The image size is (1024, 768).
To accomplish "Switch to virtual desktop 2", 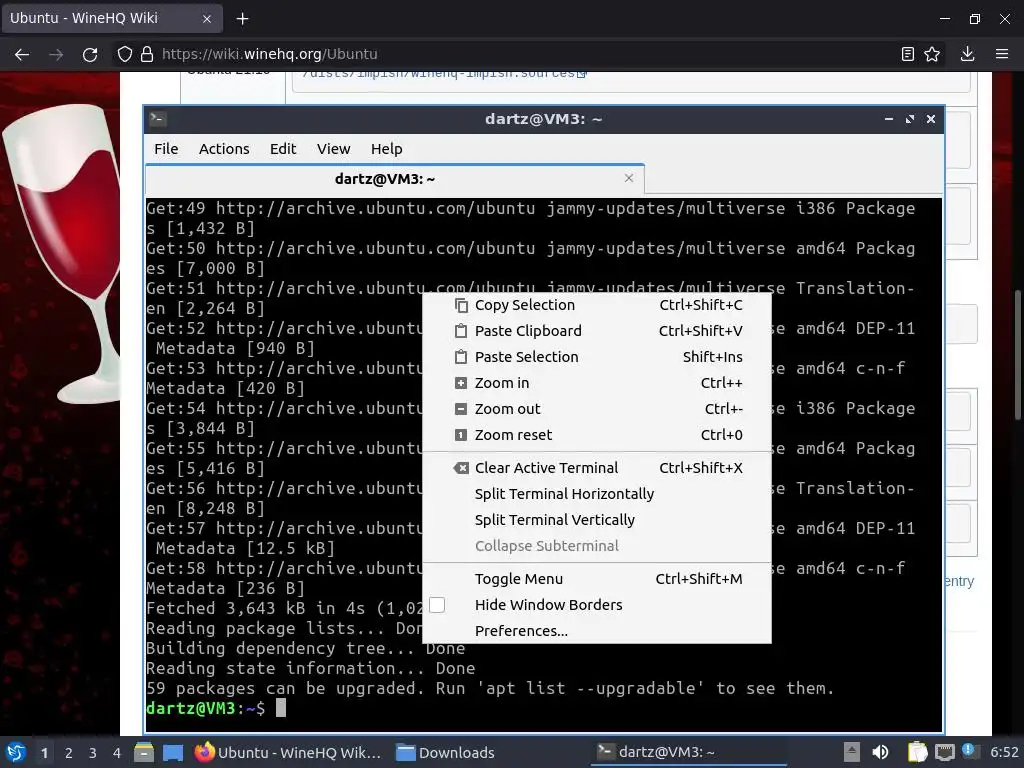I will click(69, 753).
